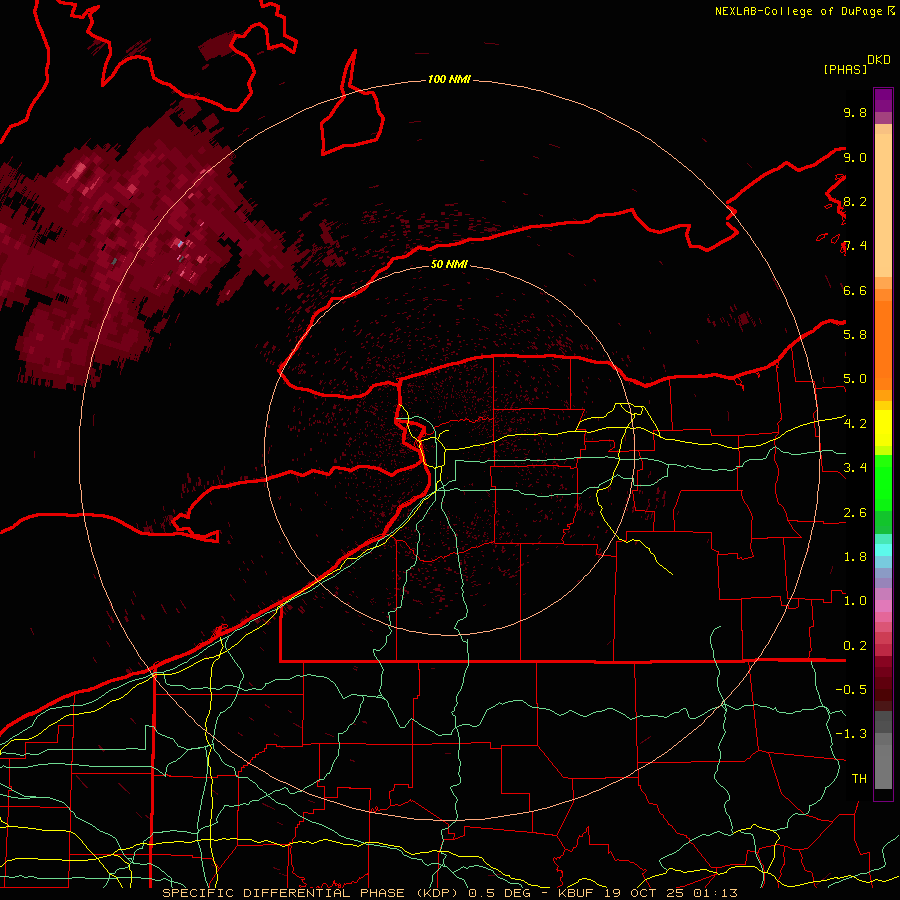Click the DKD label above color scale
This screenshot has width=900, height=900.
(879, 60)
